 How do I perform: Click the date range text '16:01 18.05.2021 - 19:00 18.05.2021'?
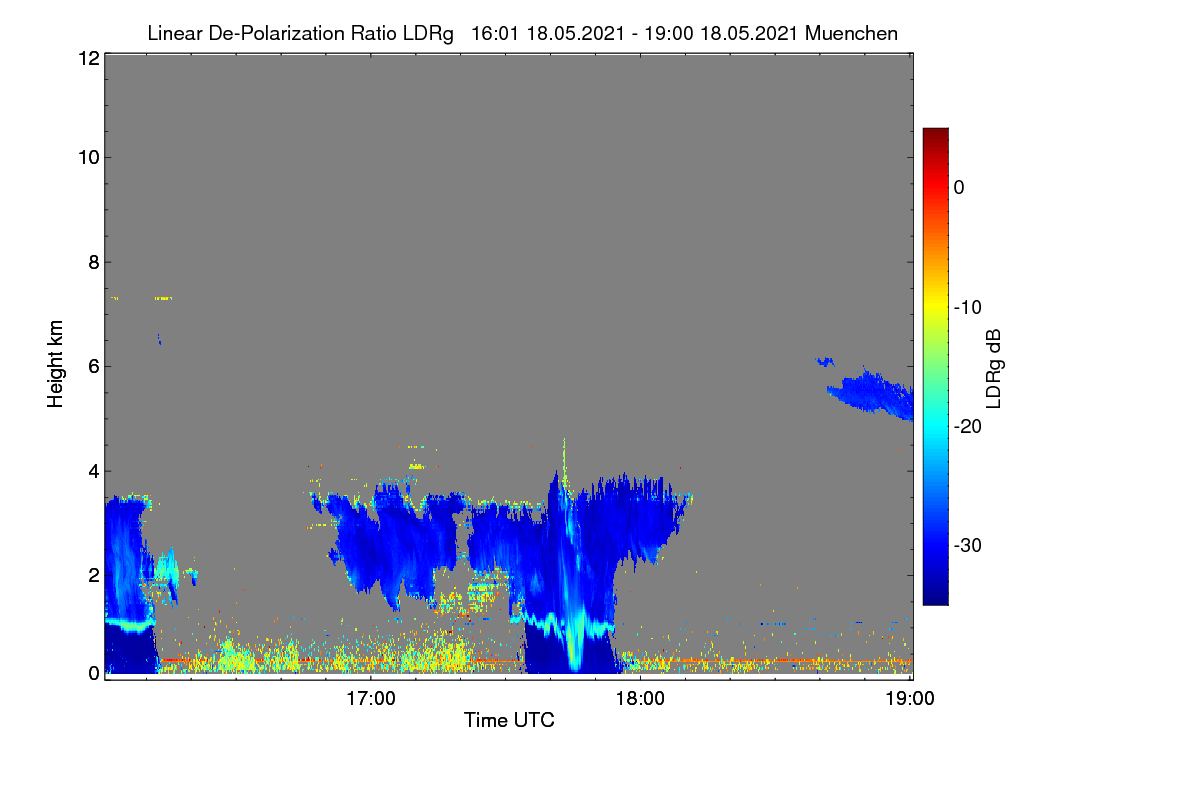point(633,33)
